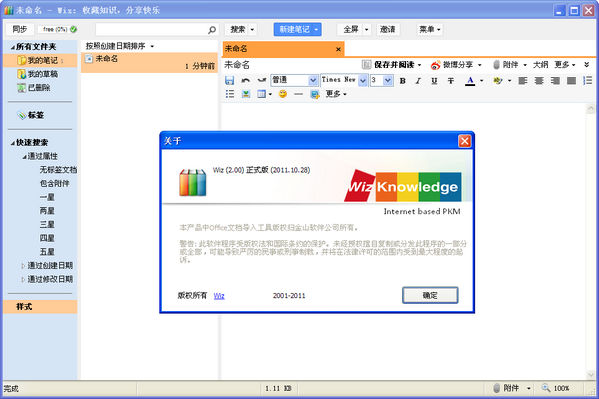Image resolution: width=599 pixels, height=399 pixels.
Task: Open the font size dropdown
Action: tap(388, 80)
